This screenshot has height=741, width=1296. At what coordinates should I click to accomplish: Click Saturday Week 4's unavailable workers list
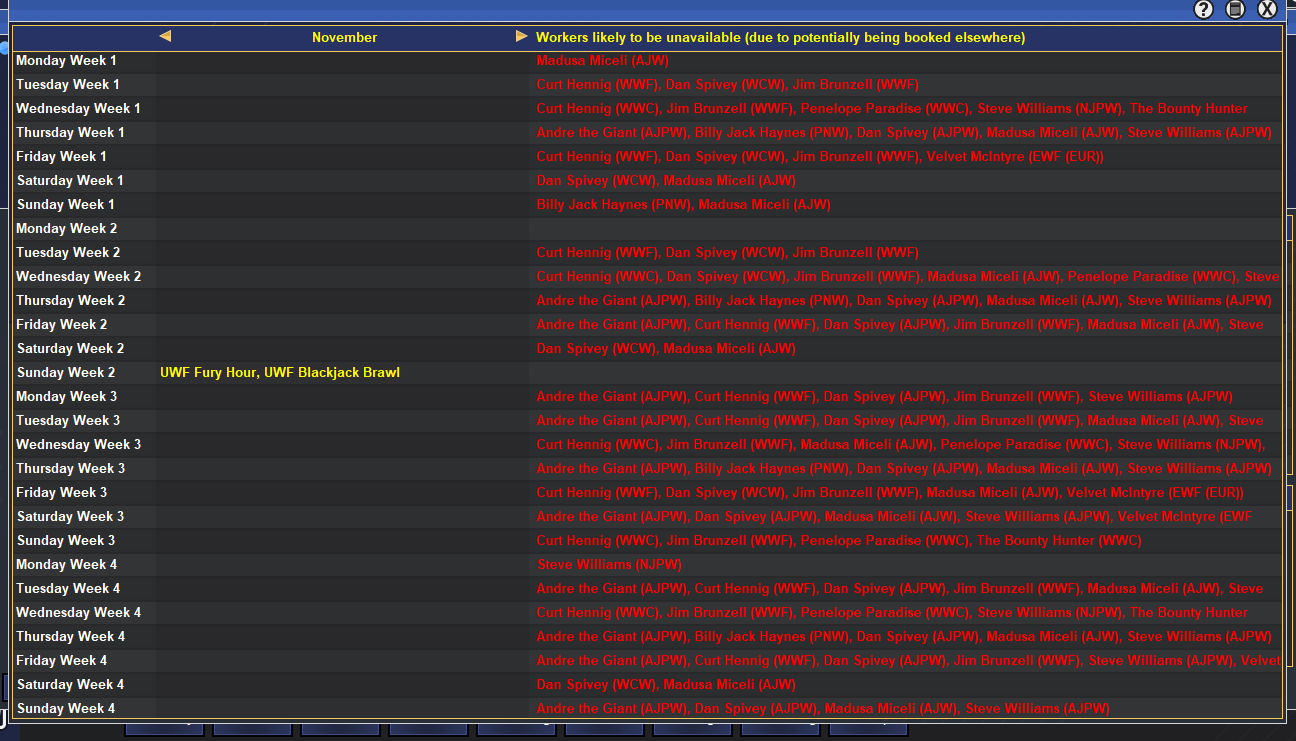pyautogui.click(x=666, y=685)
